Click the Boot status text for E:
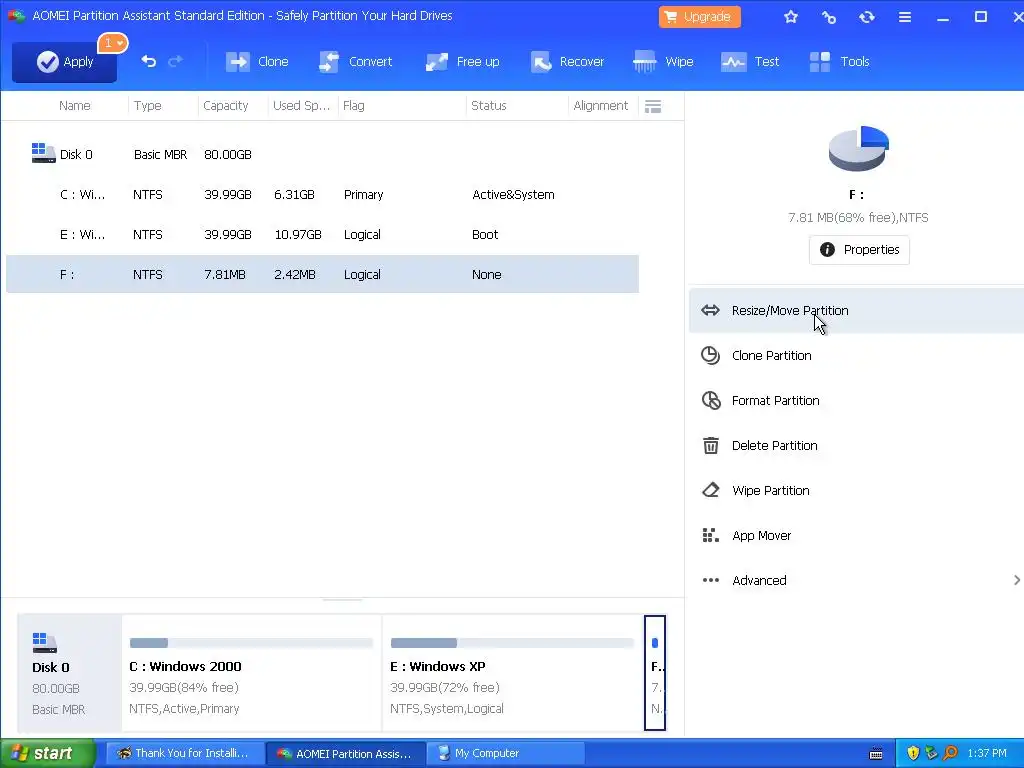This screenshot has width=1024, height=768. (x=485, y=234)
